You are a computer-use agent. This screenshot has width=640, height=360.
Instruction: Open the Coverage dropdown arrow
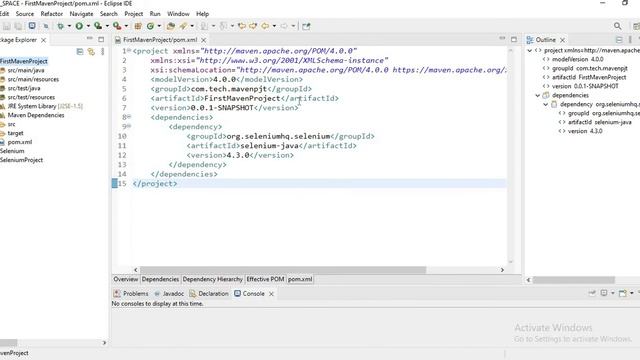(107, 26)
